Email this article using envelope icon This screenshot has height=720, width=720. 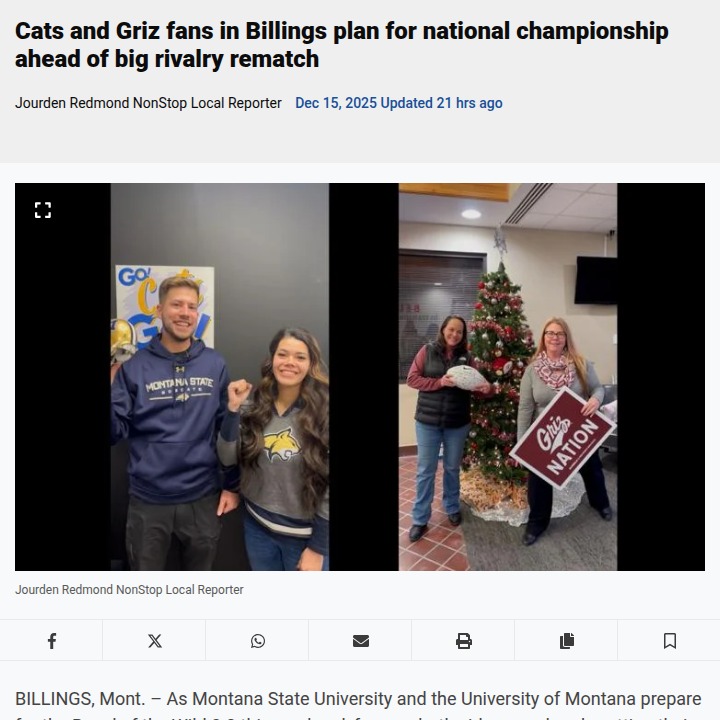click(361, 641)
